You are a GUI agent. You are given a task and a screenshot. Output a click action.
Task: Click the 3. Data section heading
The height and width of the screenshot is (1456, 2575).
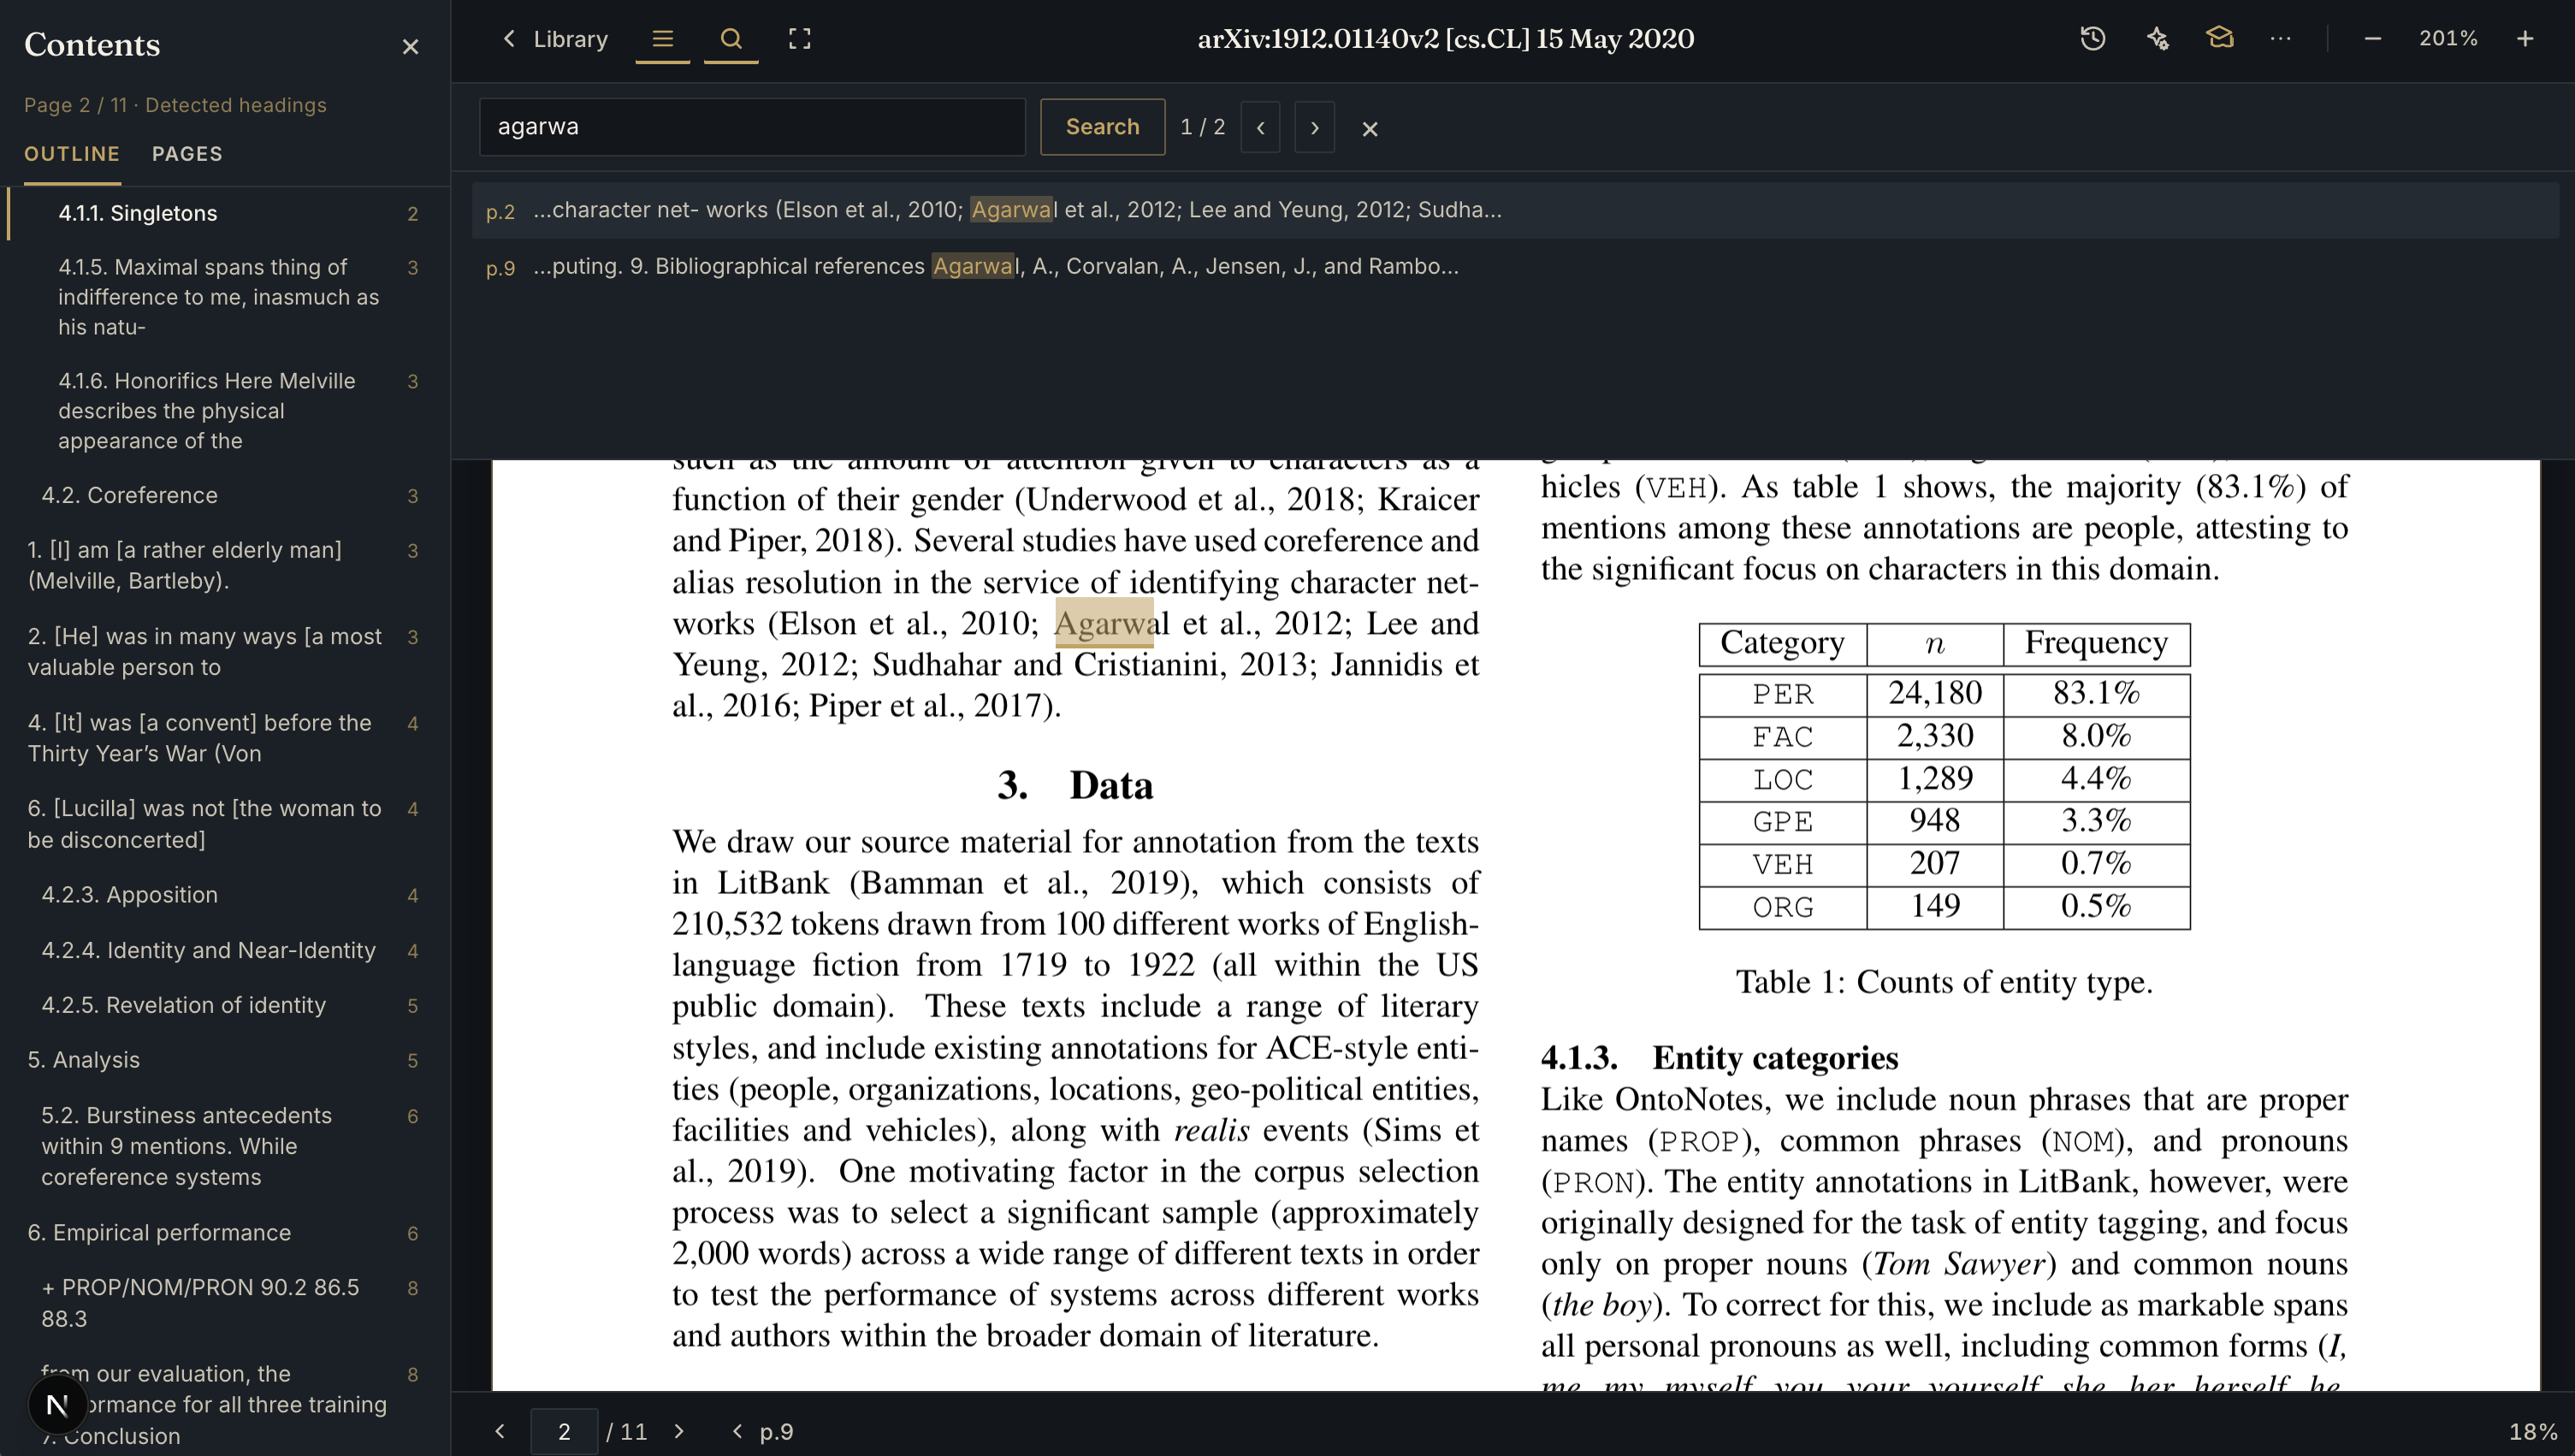(1075, 785)
